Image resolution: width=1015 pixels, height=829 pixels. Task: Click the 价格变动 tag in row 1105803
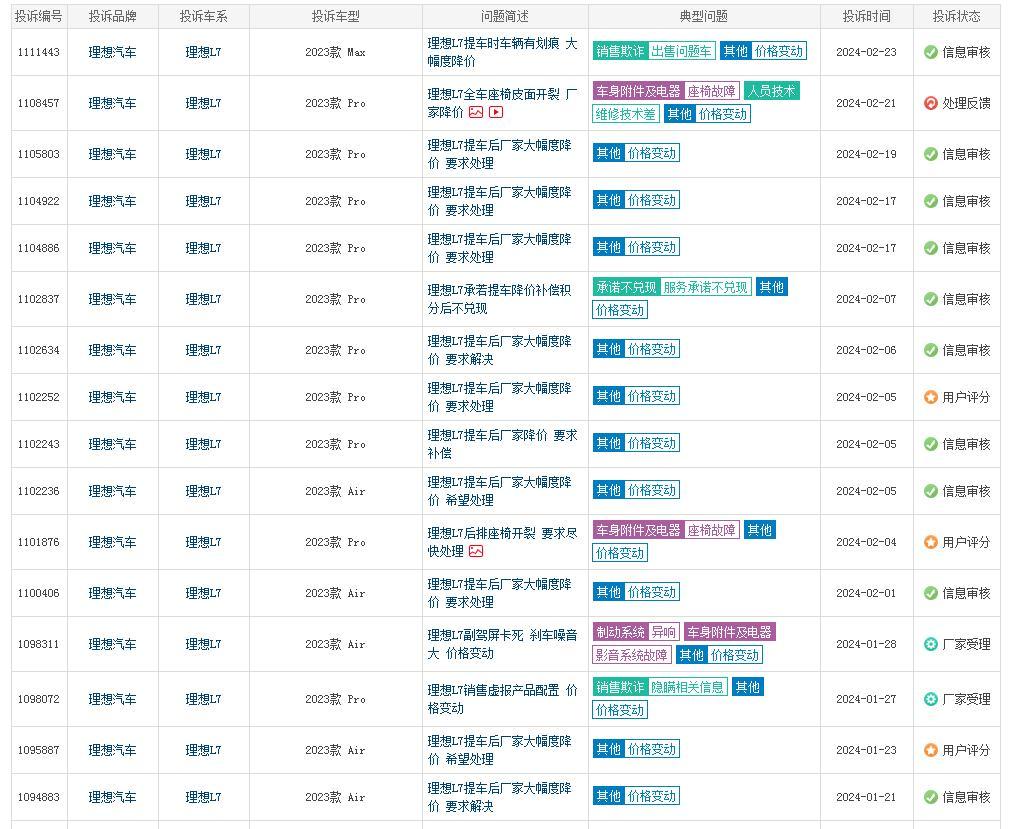coord(652,153)
